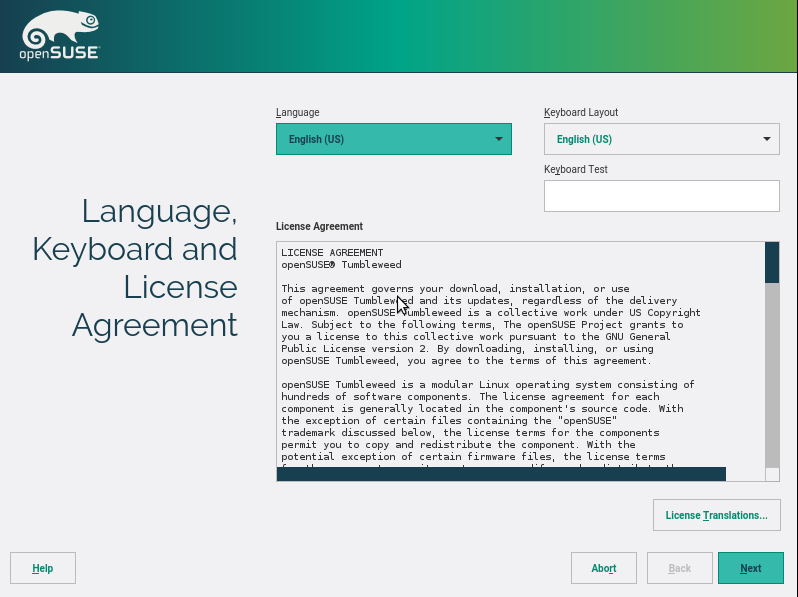Image resolution: width=798 pixels, height=597 pixels.
Task: Abort the installation
Action: pyautogui.click(x=604, y=568)
